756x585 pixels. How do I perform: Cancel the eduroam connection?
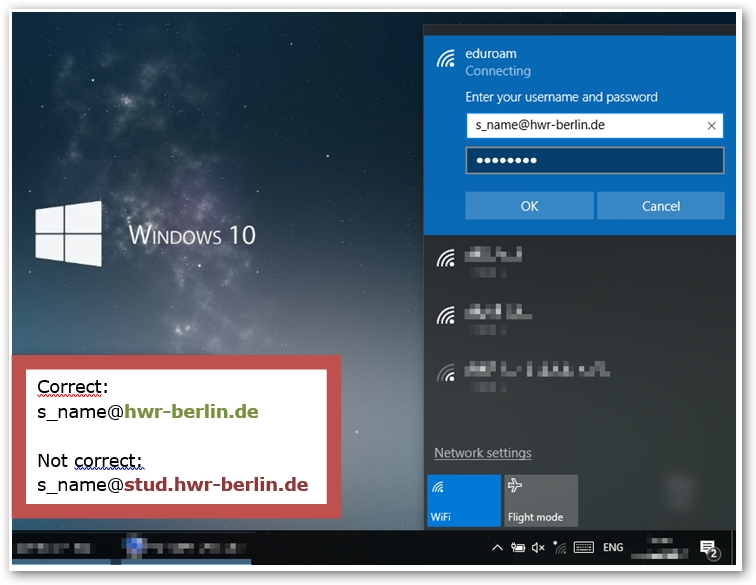point(661,206)
